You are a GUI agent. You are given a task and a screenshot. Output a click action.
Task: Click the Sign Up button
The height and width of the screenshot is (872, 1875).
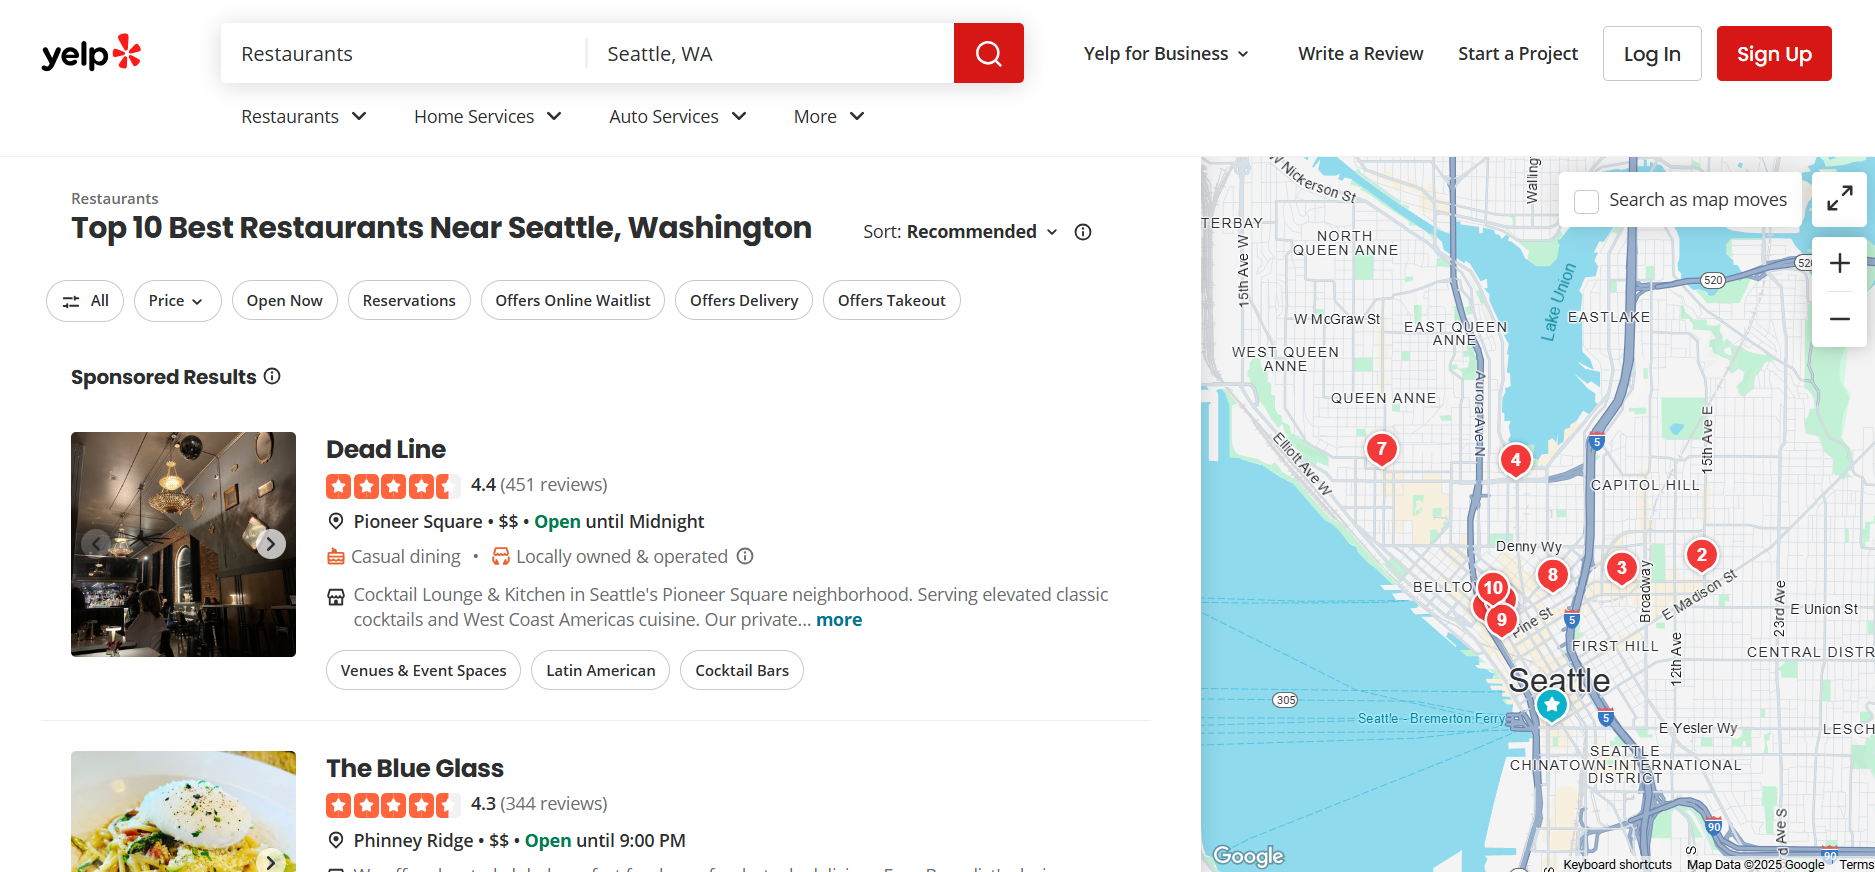click(1773, 54)
